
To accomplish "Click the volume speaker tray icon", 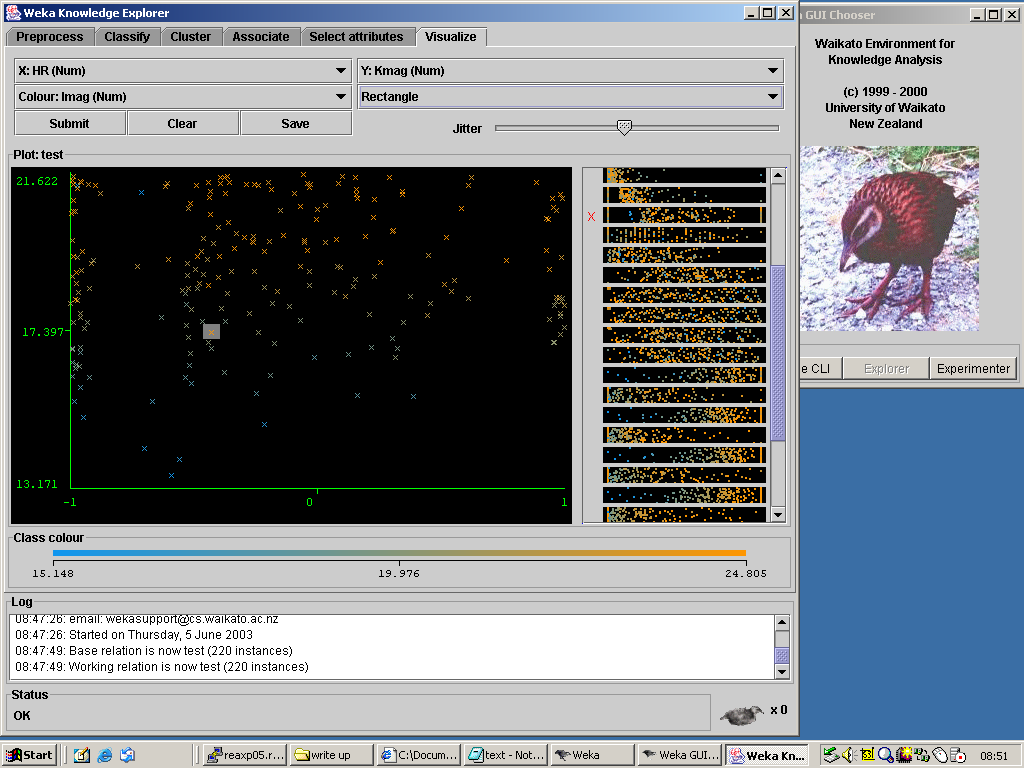I will click(847, 755).
